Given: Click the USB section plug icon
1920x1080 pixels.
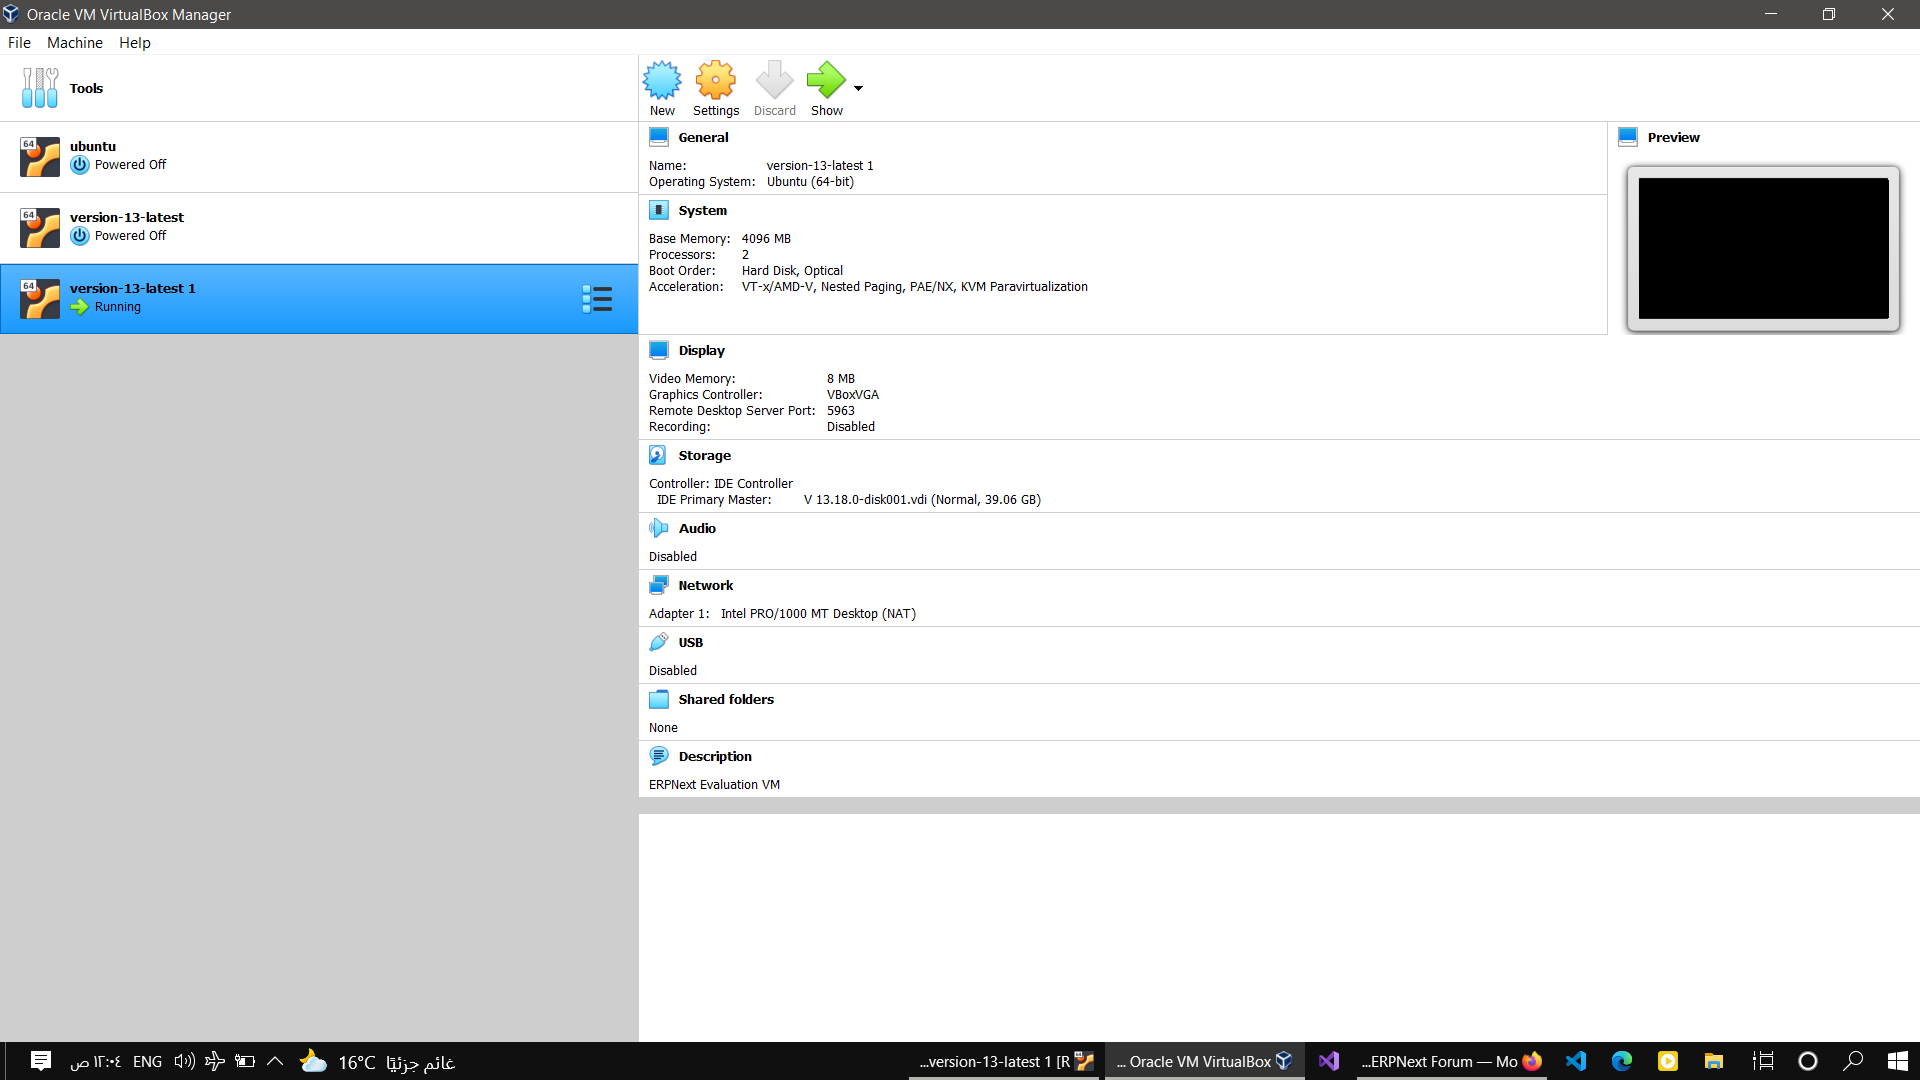Looking at the screenshot, I should 659,642.
